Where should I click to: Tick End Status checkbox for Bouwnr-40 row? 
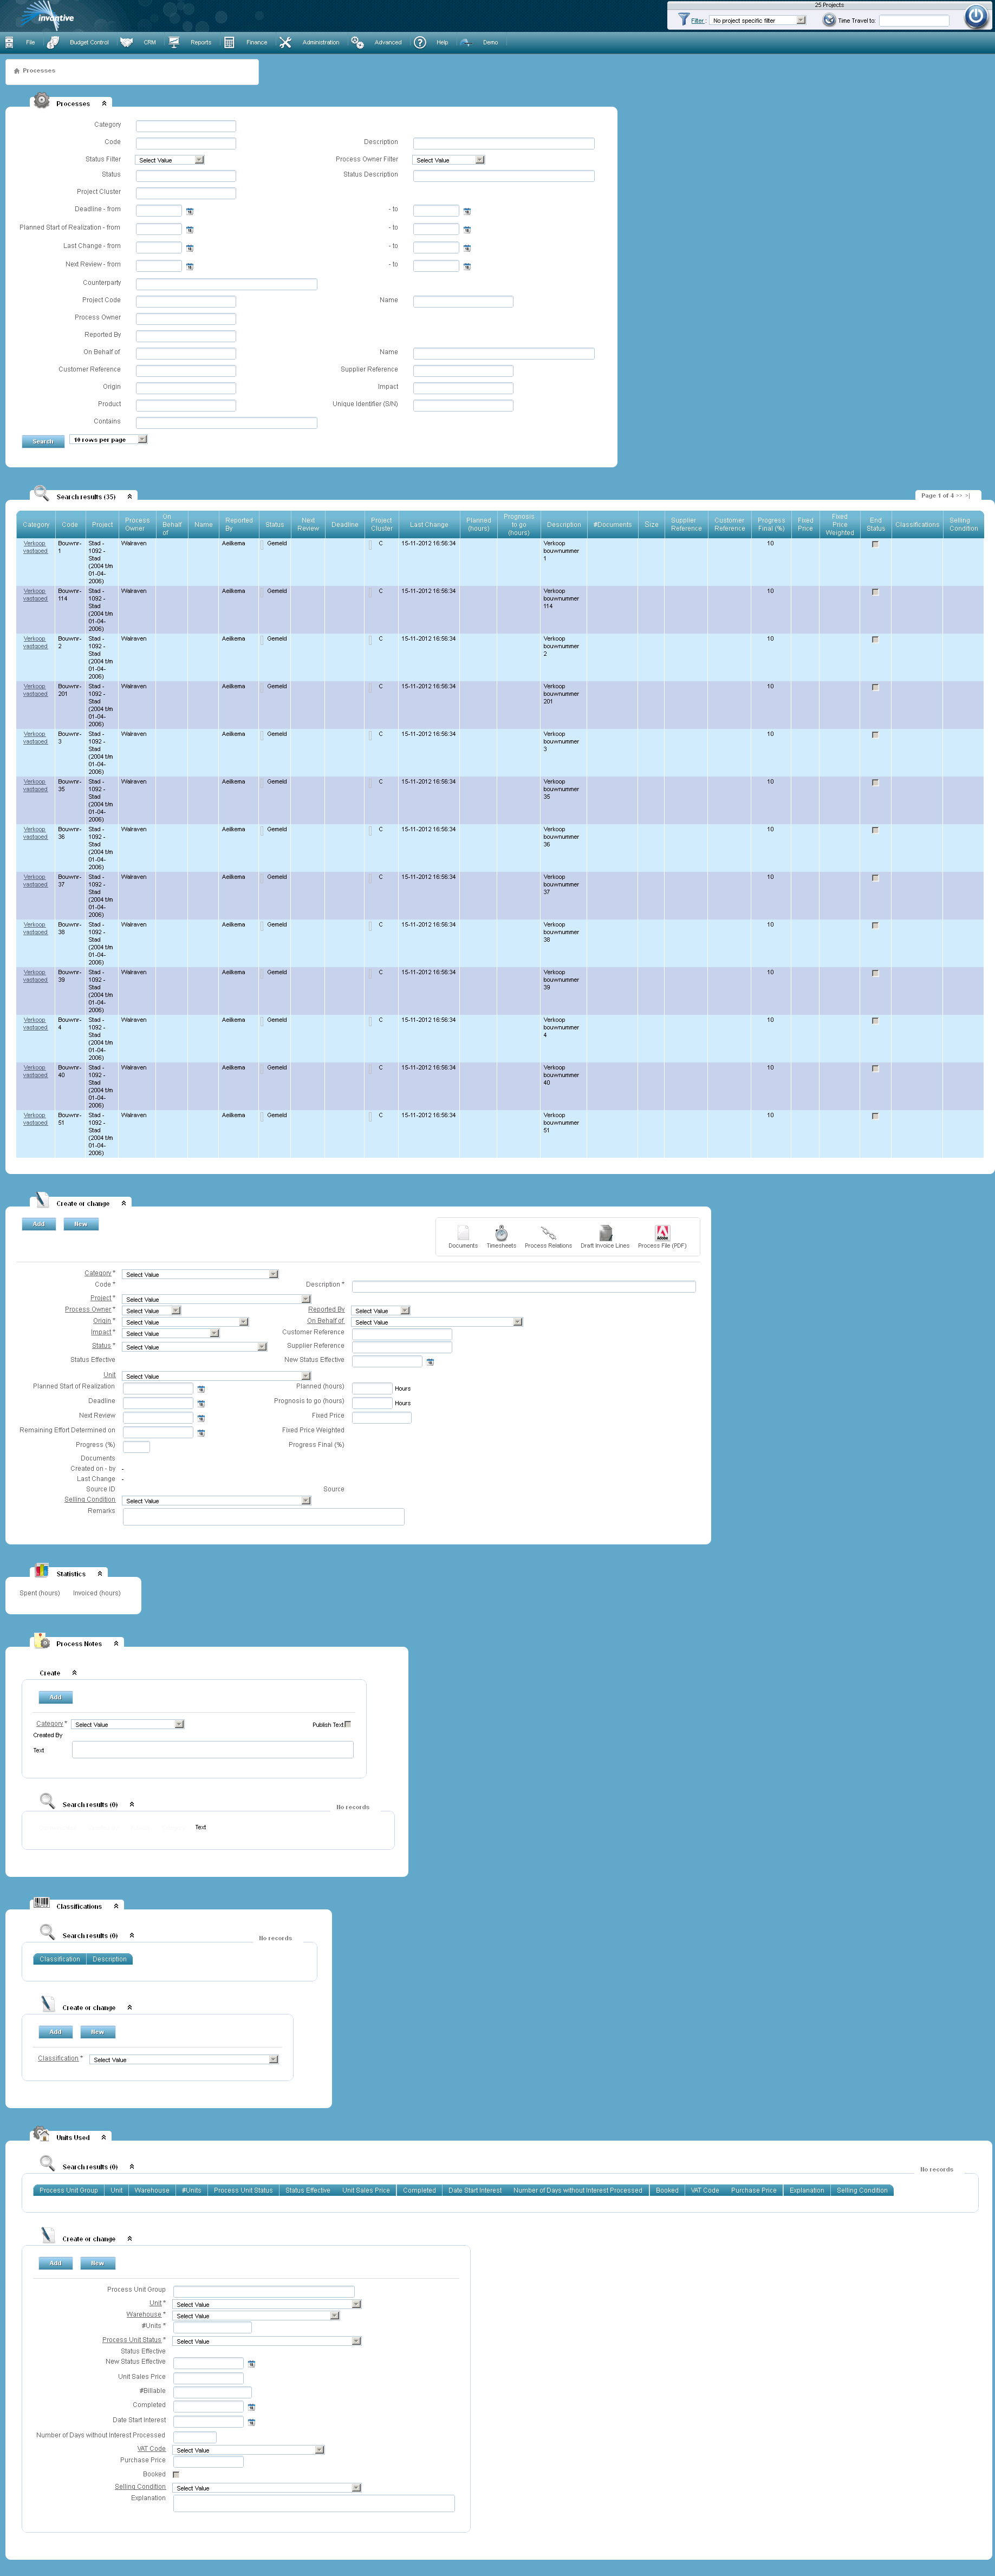click(x=875, y=1068)
